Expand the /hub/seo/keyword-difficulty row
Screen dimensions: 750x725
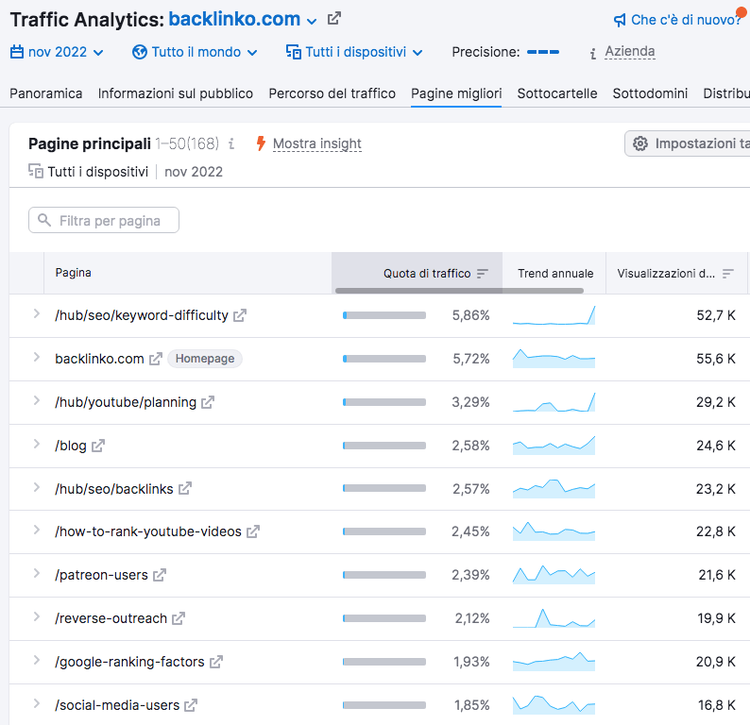coord(36,314)
